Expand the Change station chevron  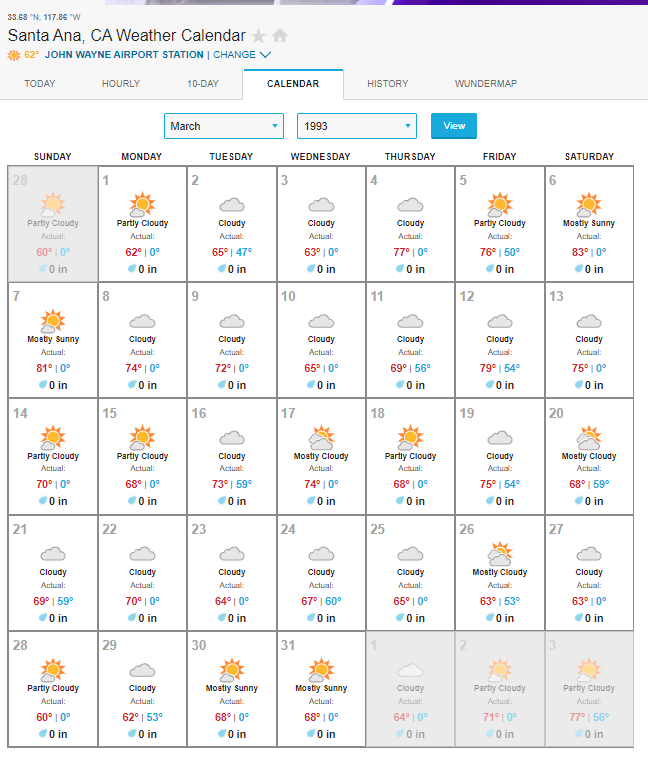point(265,55)
